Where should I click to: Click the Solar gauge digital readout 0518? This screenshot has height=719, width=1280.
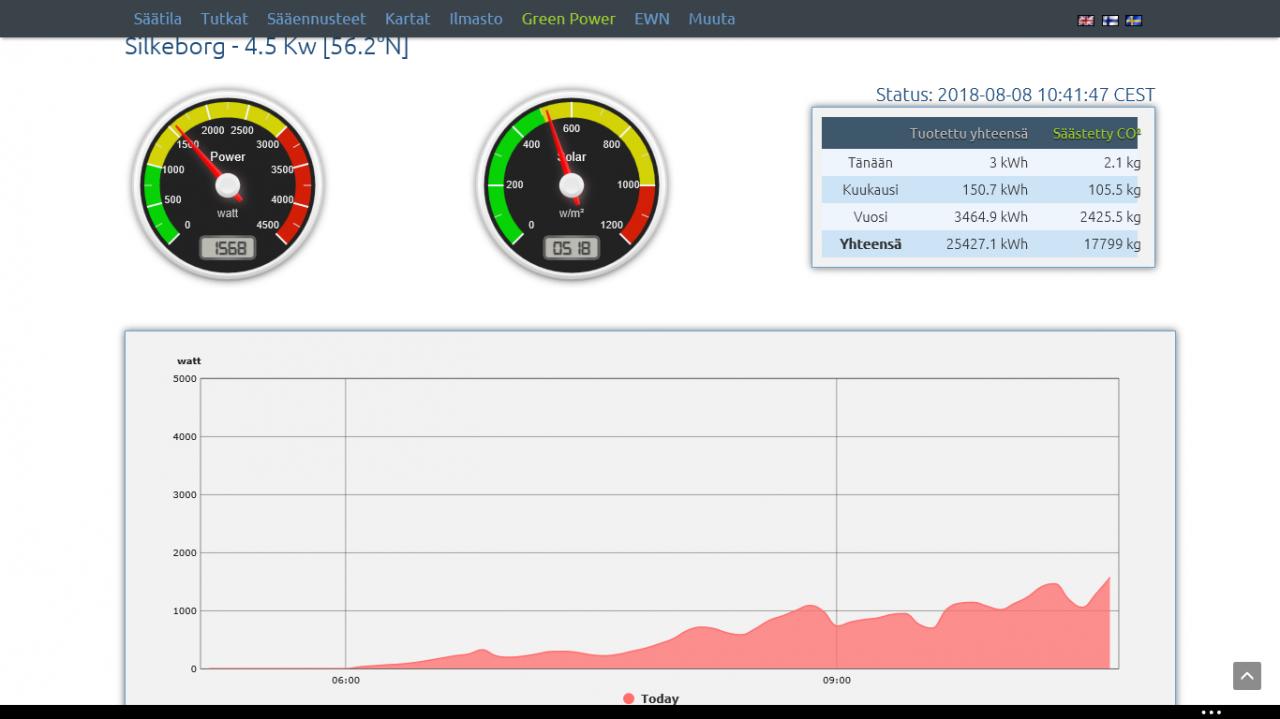point(571,248)
